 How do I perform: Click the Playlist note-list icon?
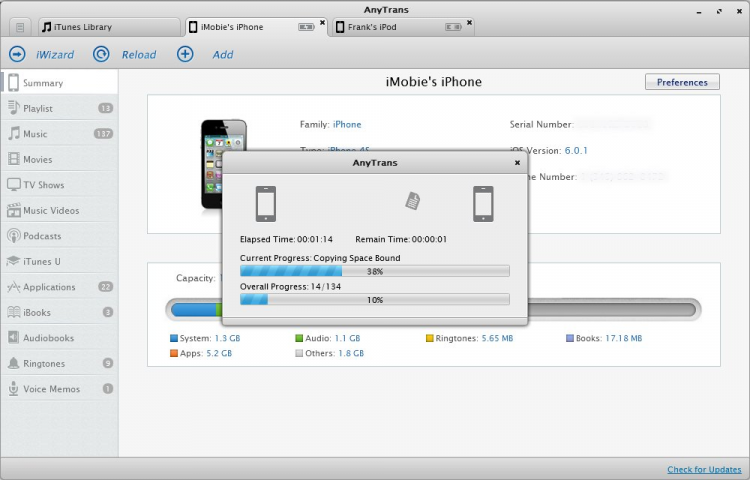(x=13, y=108)
